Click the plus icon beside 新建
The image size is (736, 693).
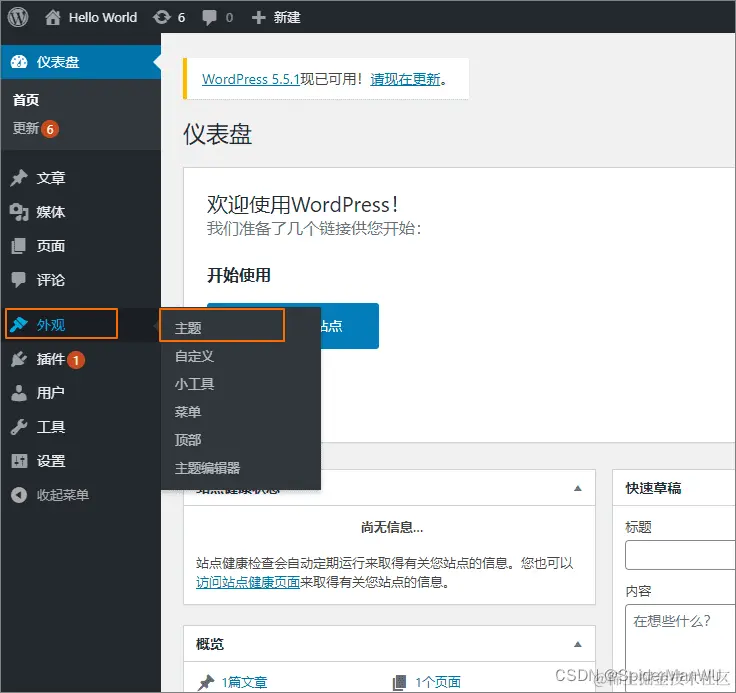tap(259, 18)
